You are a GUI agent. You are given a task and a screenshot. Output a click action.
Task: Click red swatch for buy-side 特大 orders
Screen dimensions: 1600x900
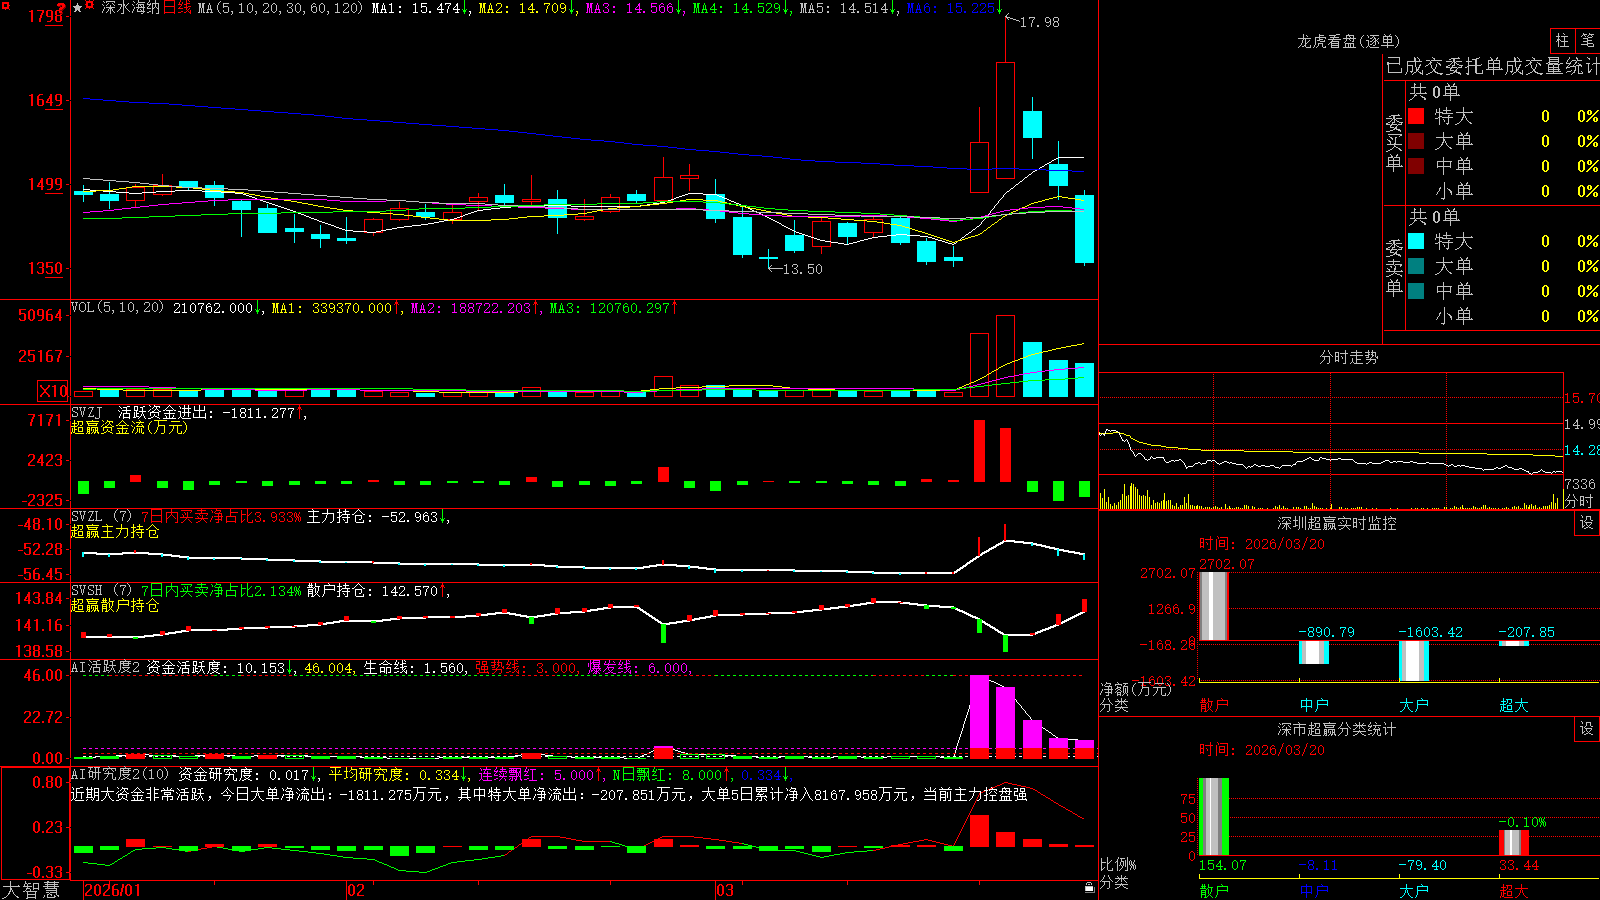pos(1416,116)
